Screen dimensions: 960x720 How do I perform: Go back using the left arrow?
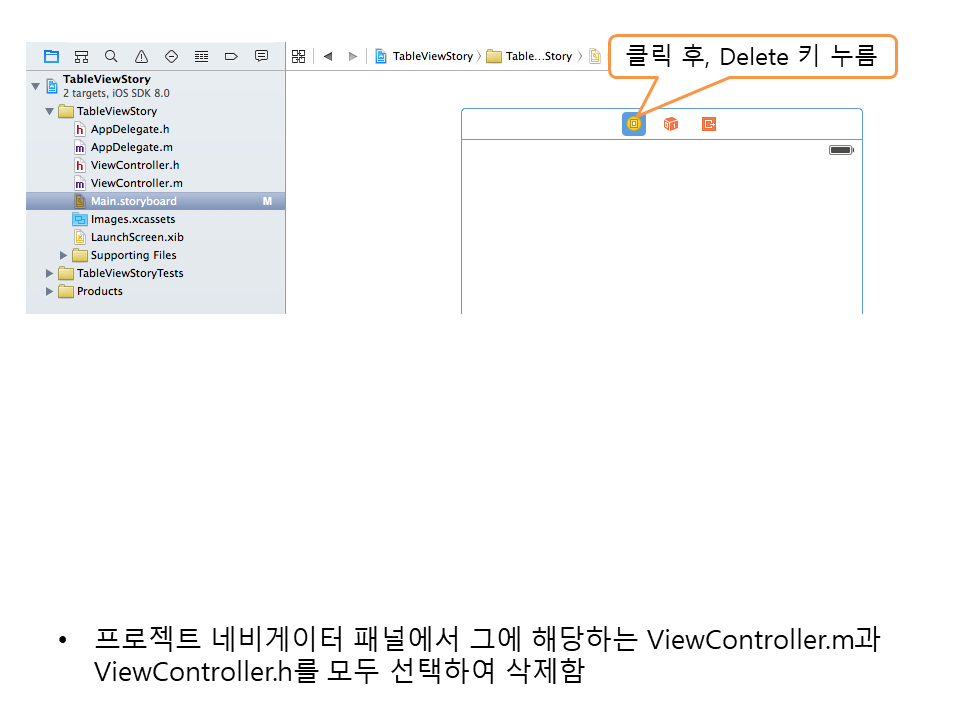[327, 56]
